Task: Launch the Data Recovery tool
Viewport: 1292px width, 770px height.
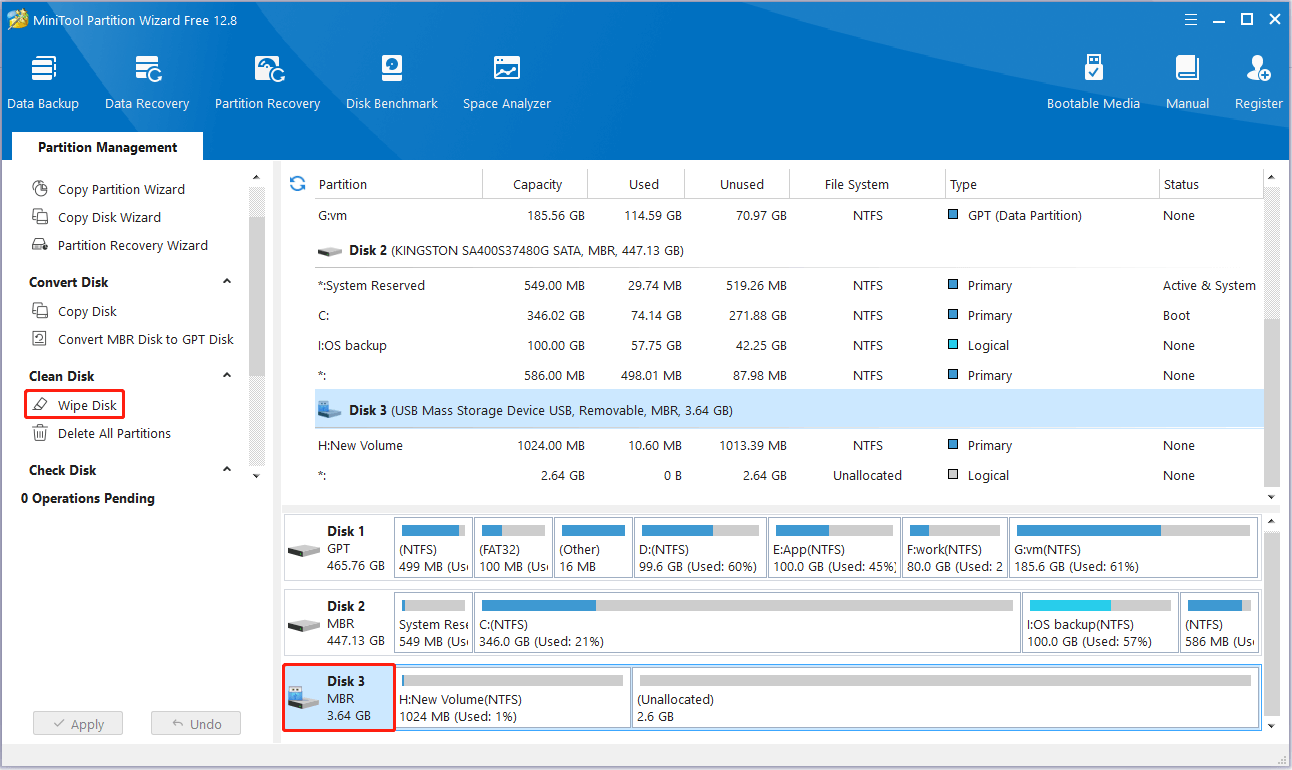Action: pyautogui.click(x=147, y=81)
